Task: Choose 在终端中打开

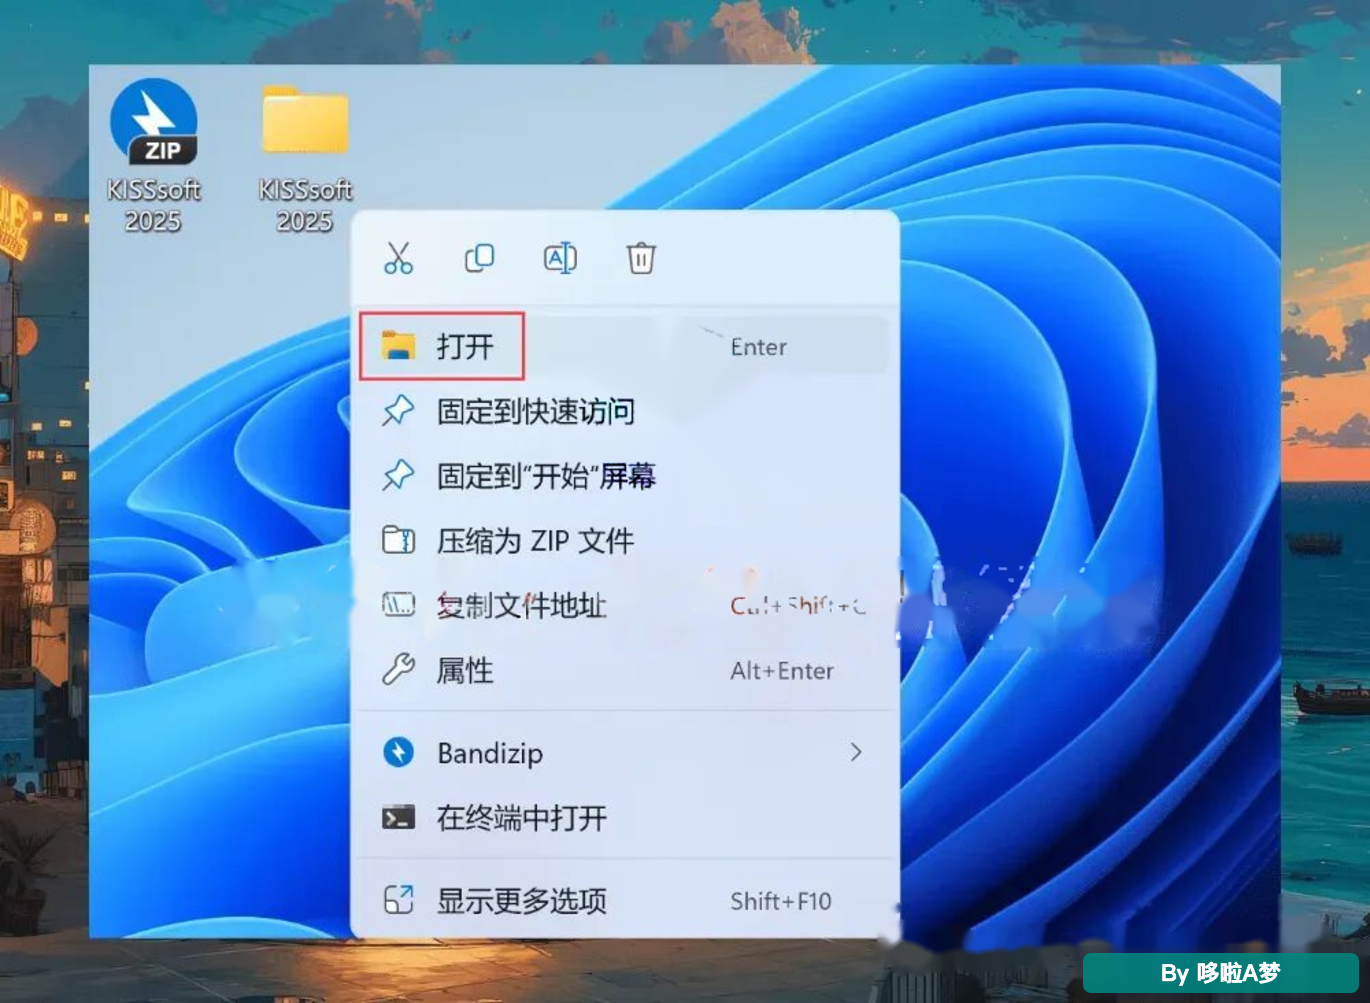Action: (x=624, y=818)
